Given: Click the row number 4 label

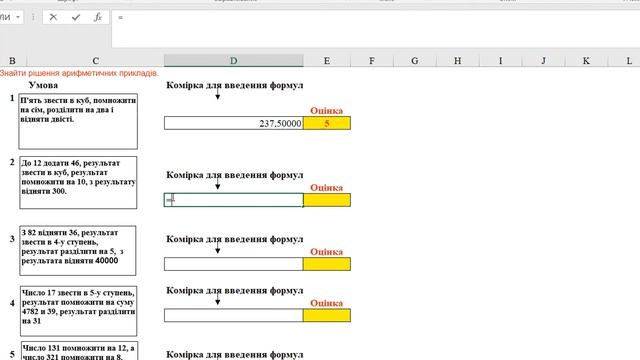Looking at the screenshot, I should click(12, 303).
